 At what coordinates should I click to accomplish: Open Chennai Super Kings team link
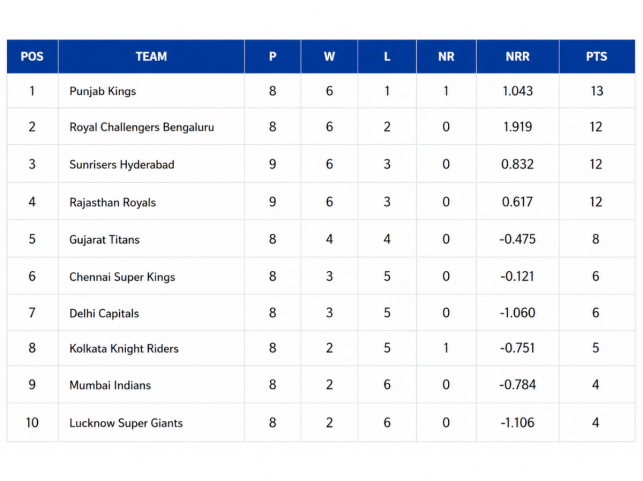pyautogui.click(x=122, y=277)
